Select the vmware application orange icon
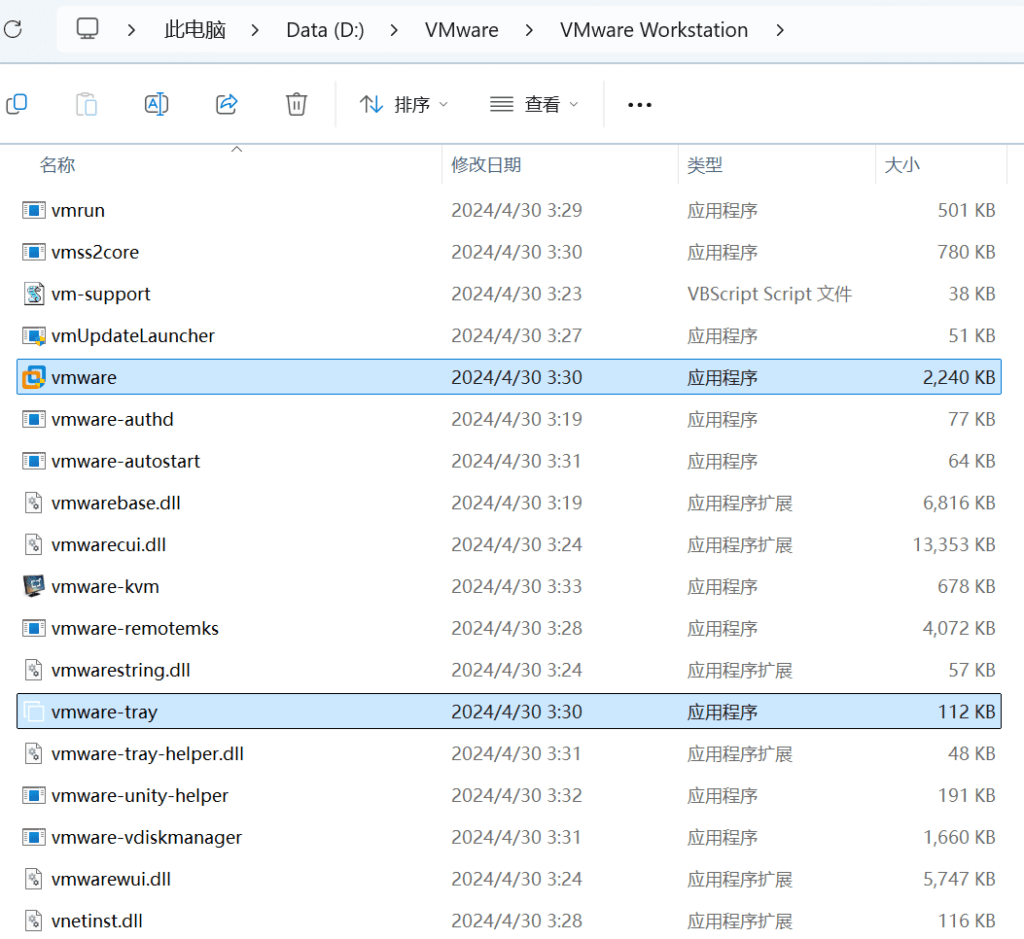 coord(34,377)
